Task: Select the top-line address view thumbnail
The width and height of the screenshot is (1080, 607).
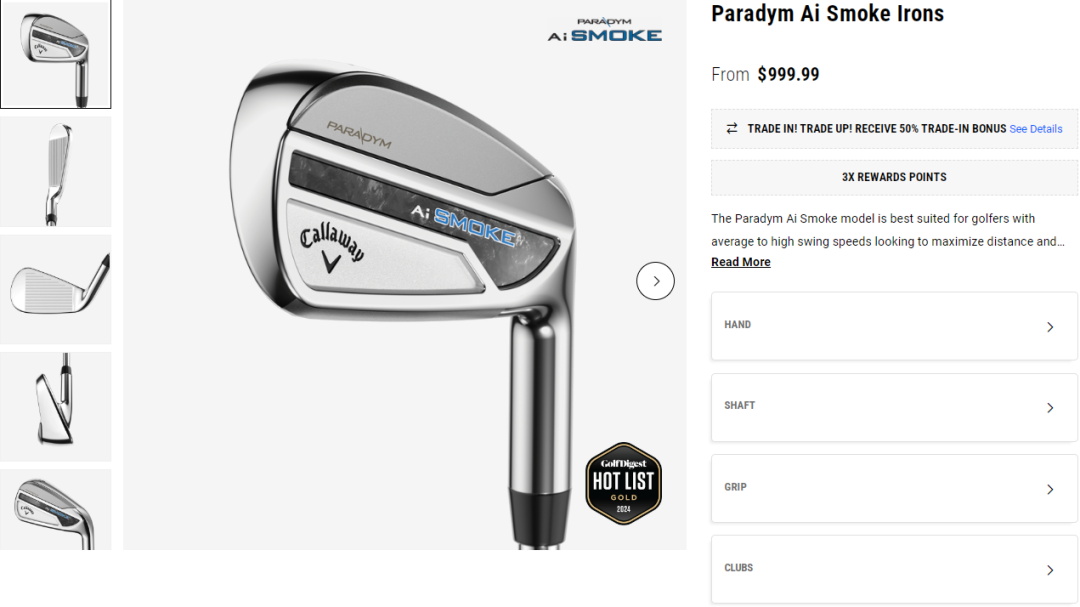Action: 55,172
